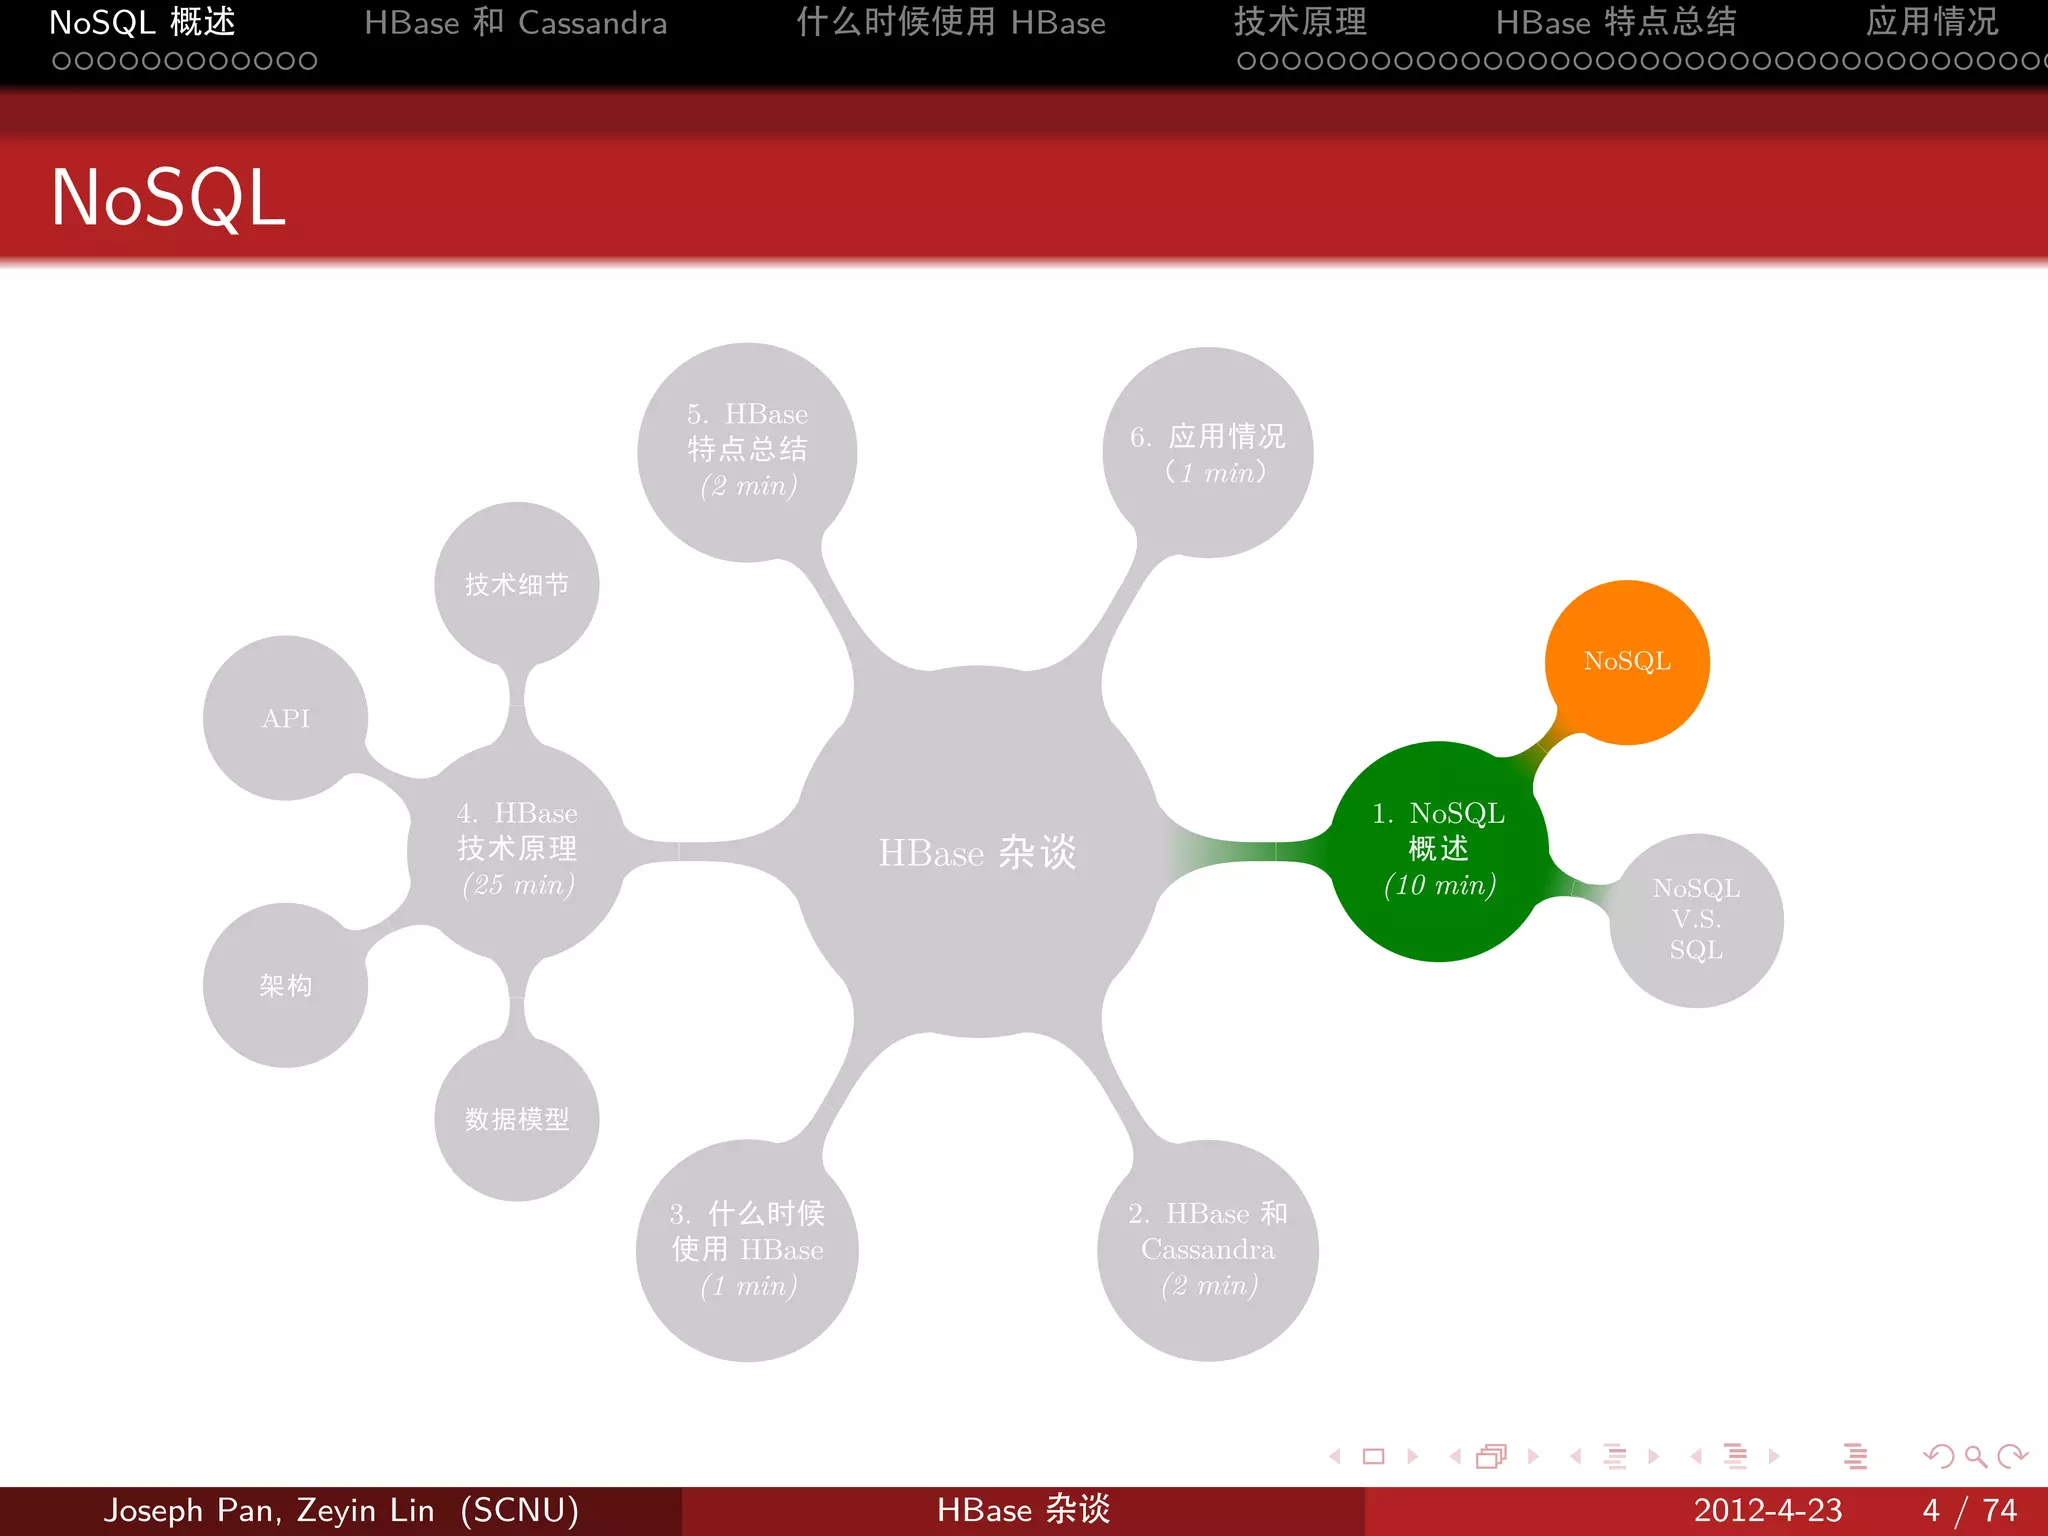
Task: Click the 架构 child node
Action: tap(286, 985)
